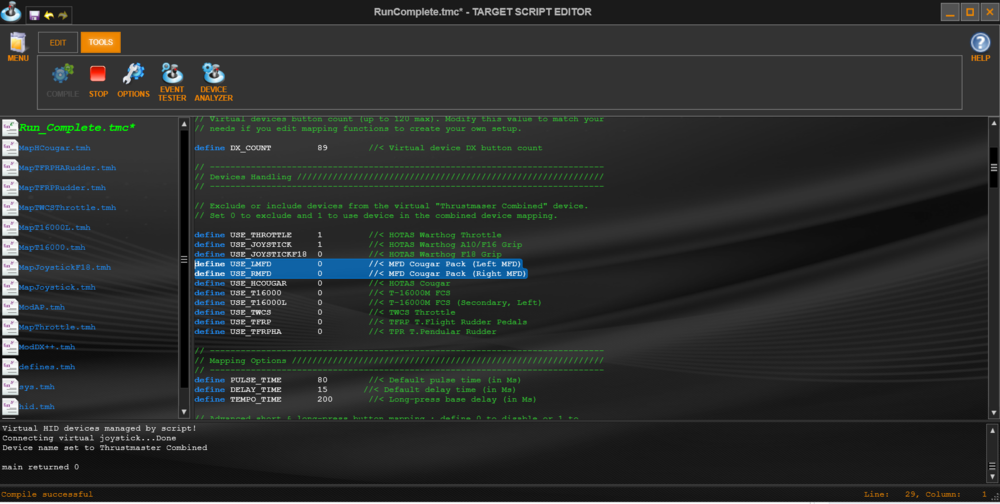This screenshot has width=1000, height=504.
Task: Click the DELAY_TIME define line
Action: (x=355, y=390)
